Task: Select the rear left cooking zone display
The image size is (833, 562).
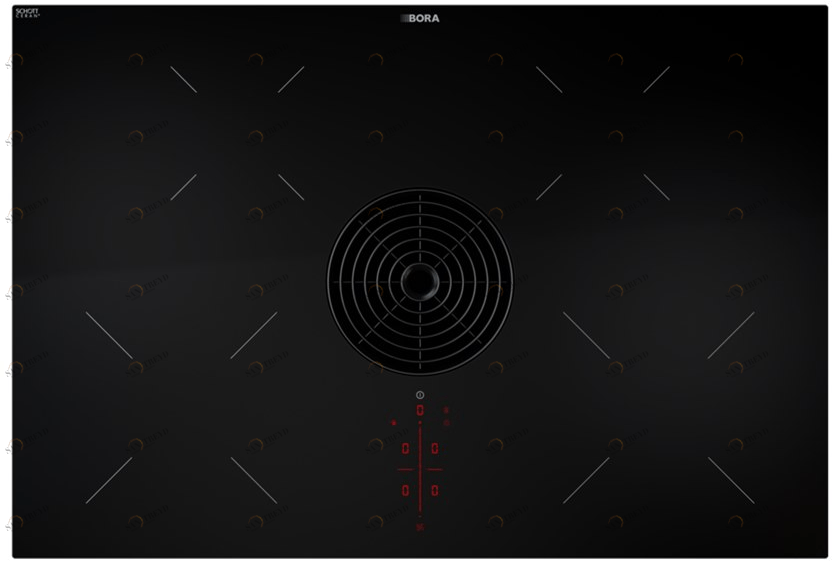Action: click(x=406, y=449)
